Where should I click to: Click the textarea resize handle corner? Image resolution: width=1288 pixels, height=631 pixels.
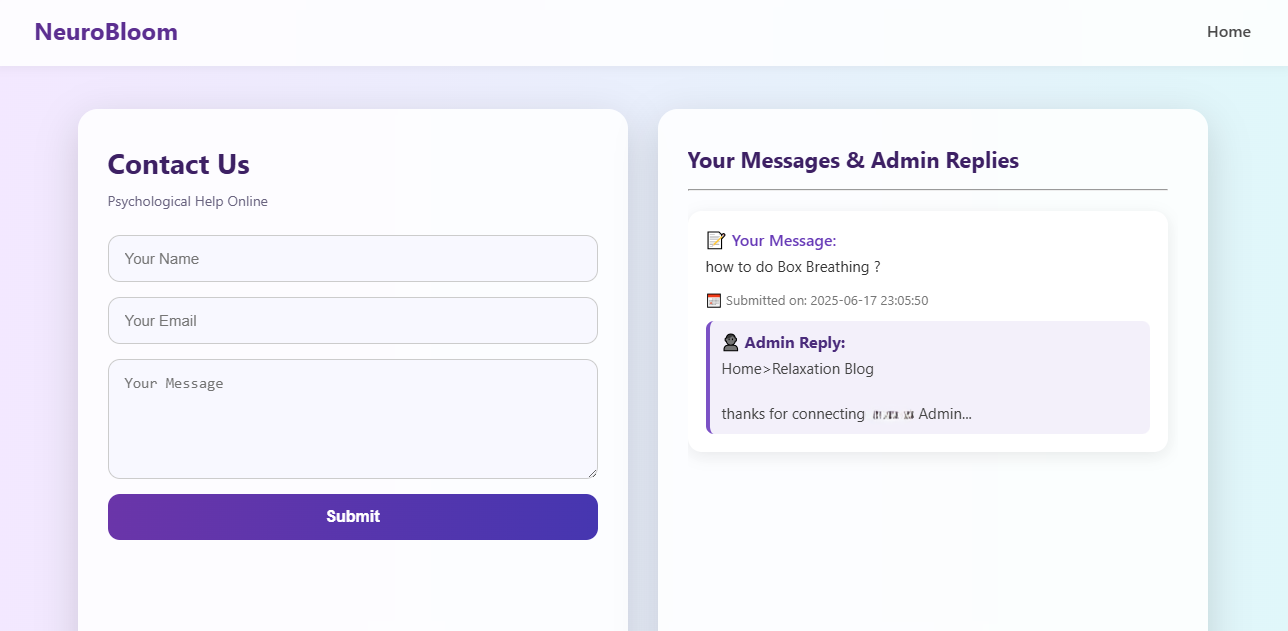click(x=591, y=472)
